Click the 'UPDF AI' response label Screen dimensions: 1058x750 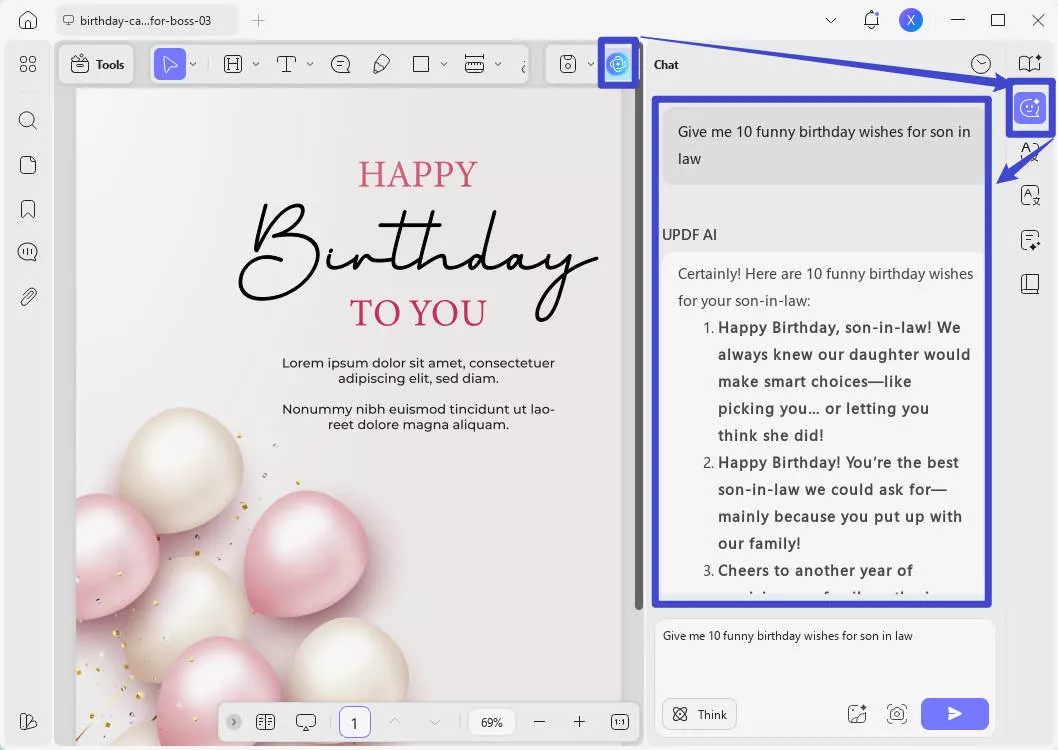[690, 235]
